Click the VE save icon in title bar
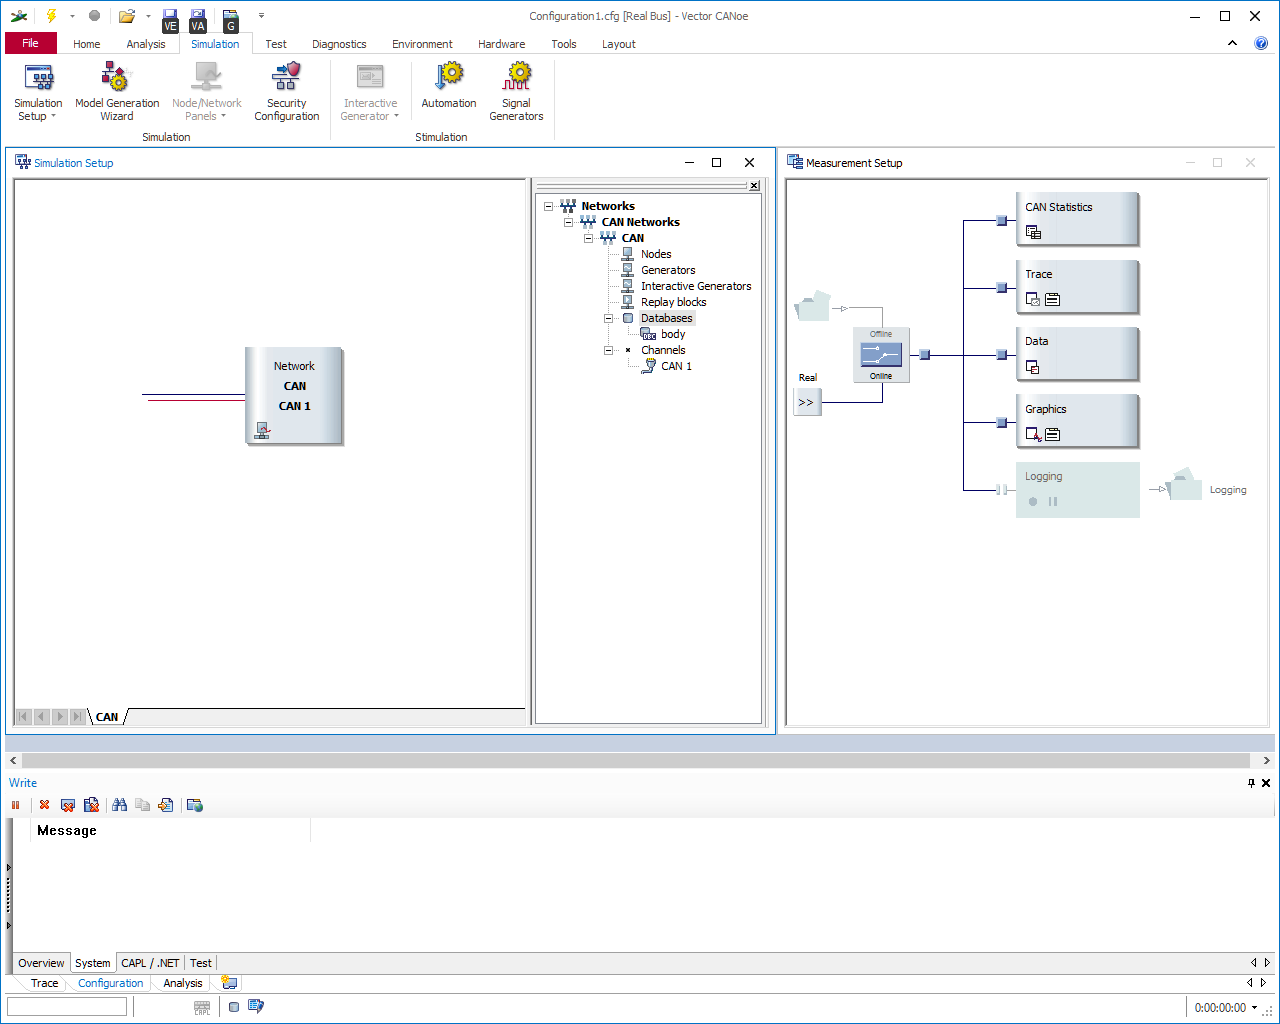The width and height of the screenshot is (1280, 1024). coord(170,19)
